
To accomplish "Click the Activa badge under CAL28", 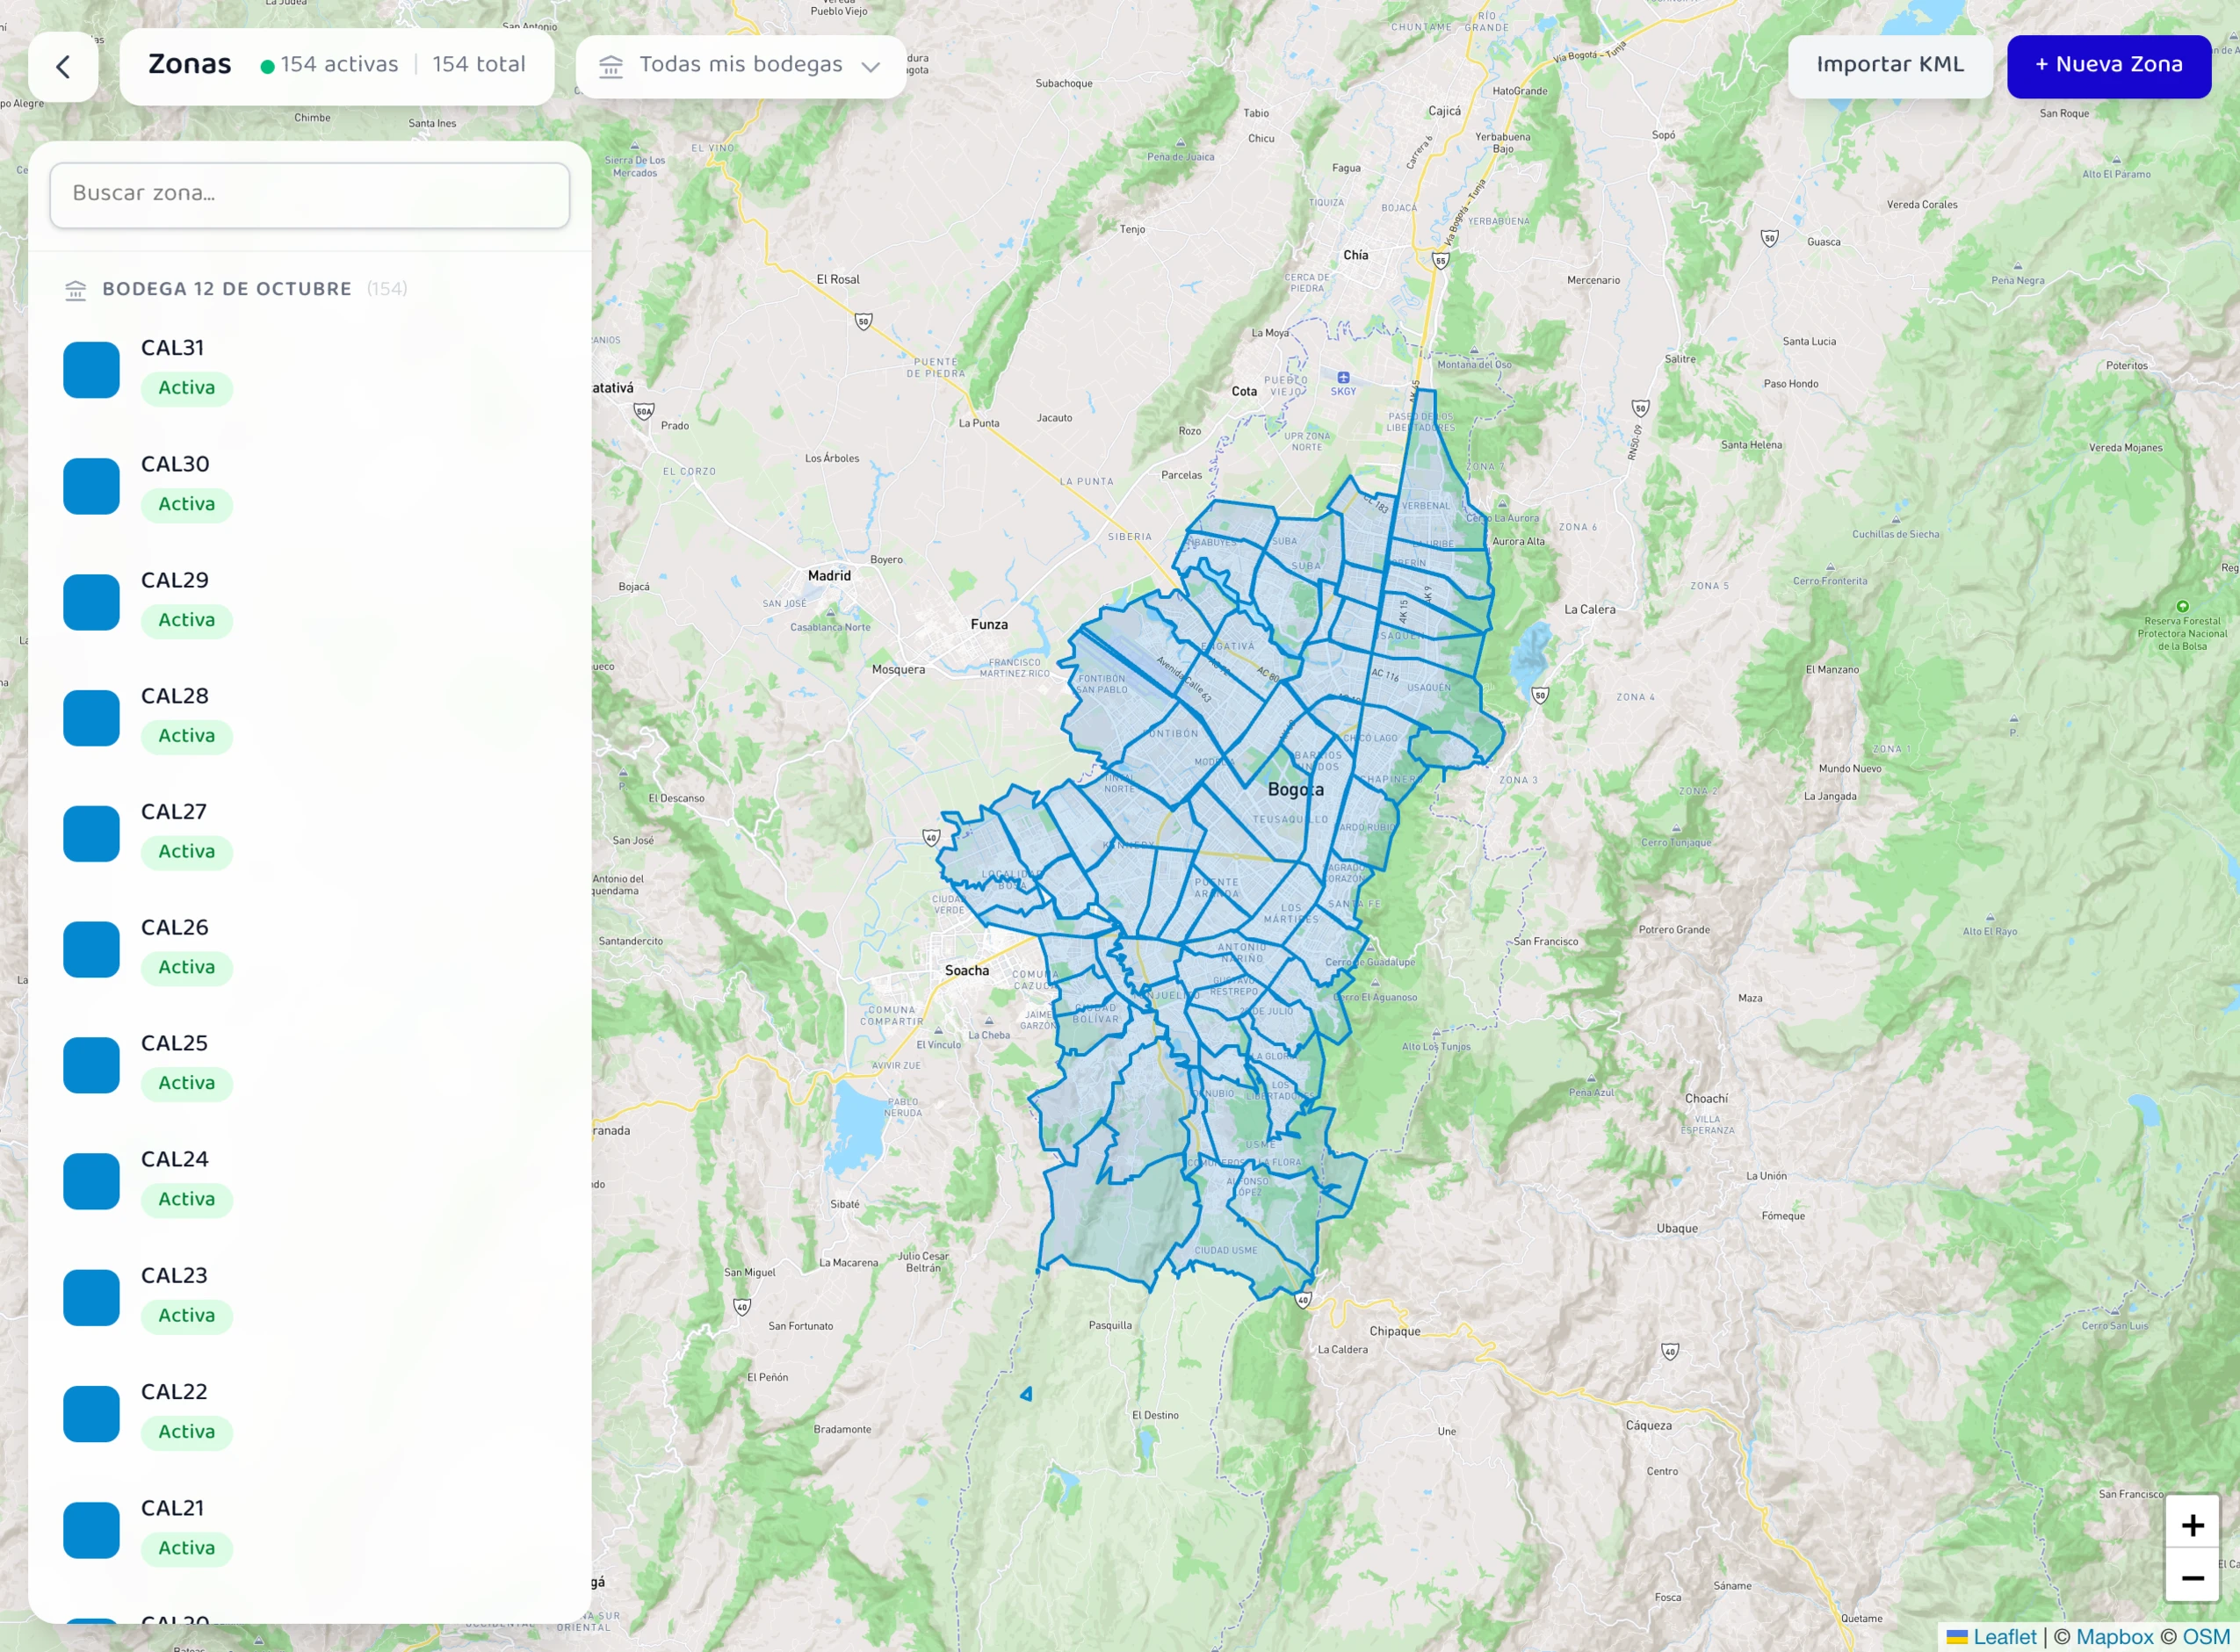I will (x=187, y=736).
